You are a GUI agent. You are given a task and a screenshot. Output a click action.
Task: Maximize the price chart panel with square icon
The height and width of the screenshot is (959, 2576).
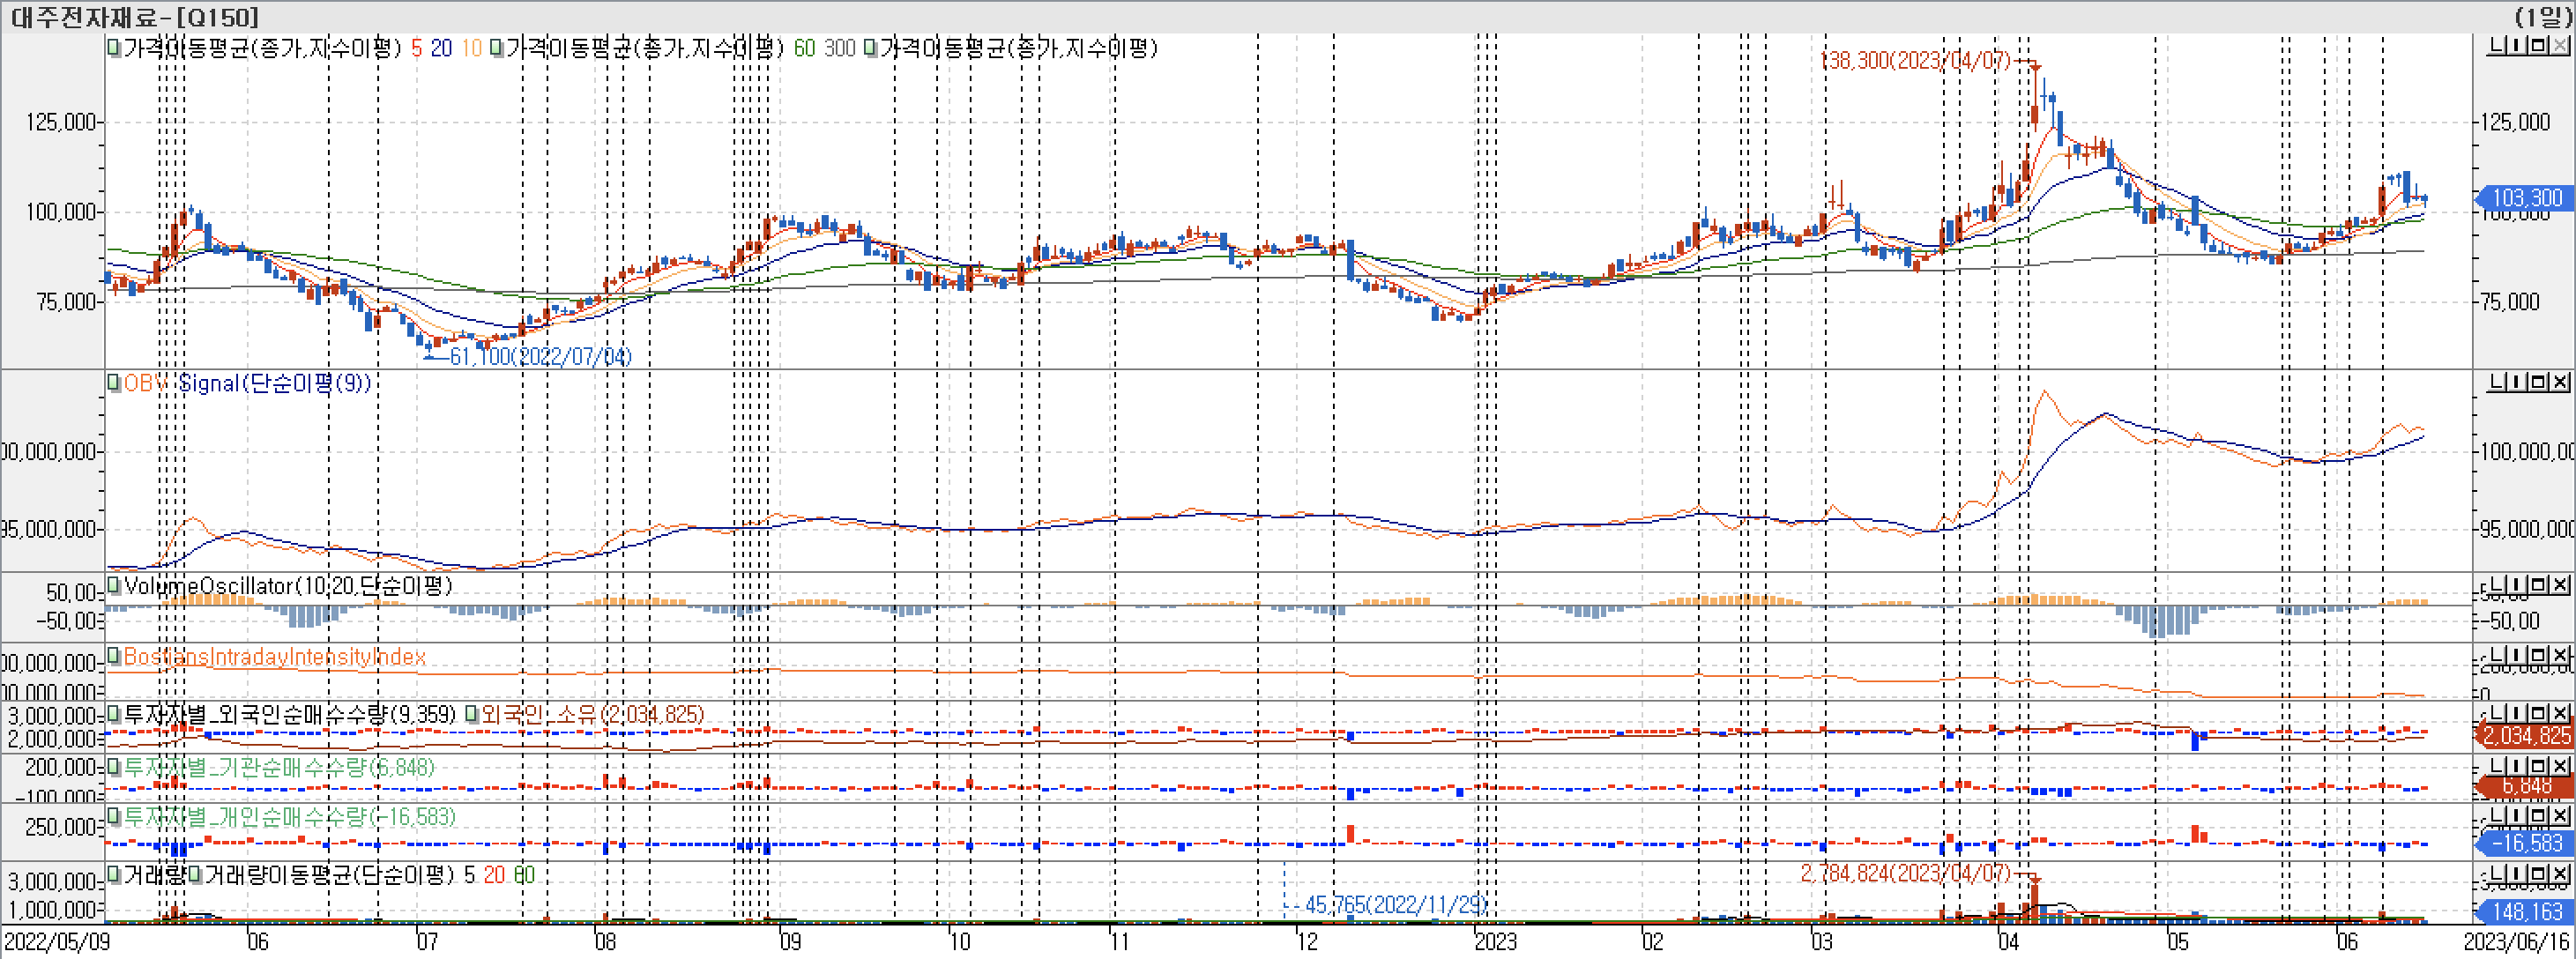click(2538, 45)
